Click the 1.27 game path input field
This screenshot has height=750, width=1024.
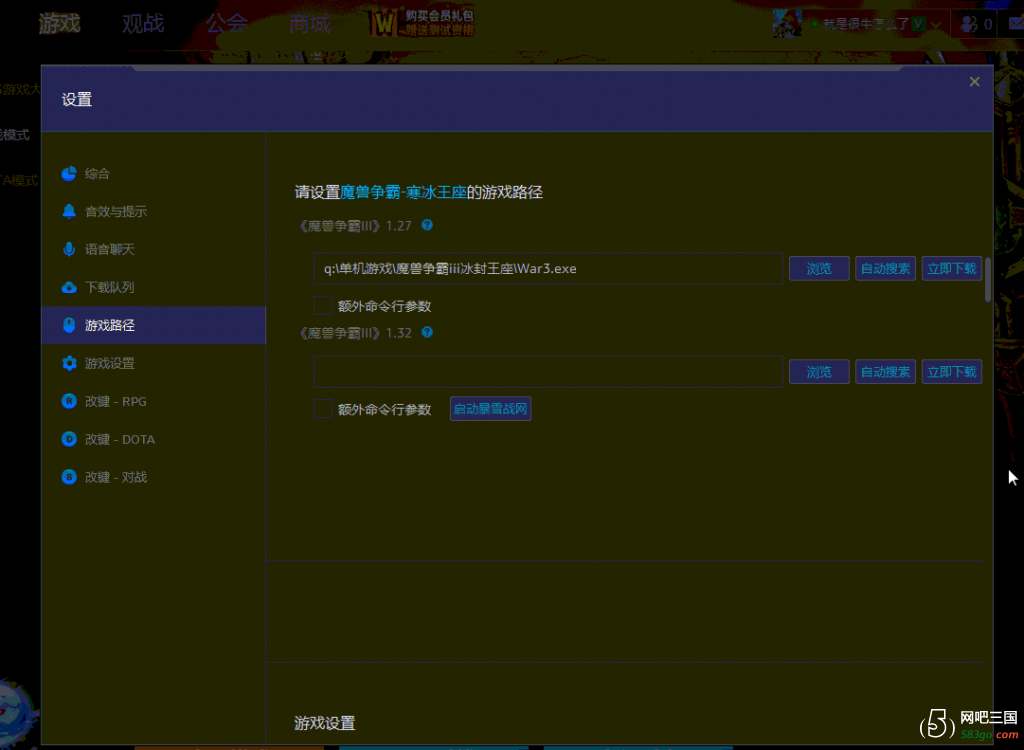point(548,269)
